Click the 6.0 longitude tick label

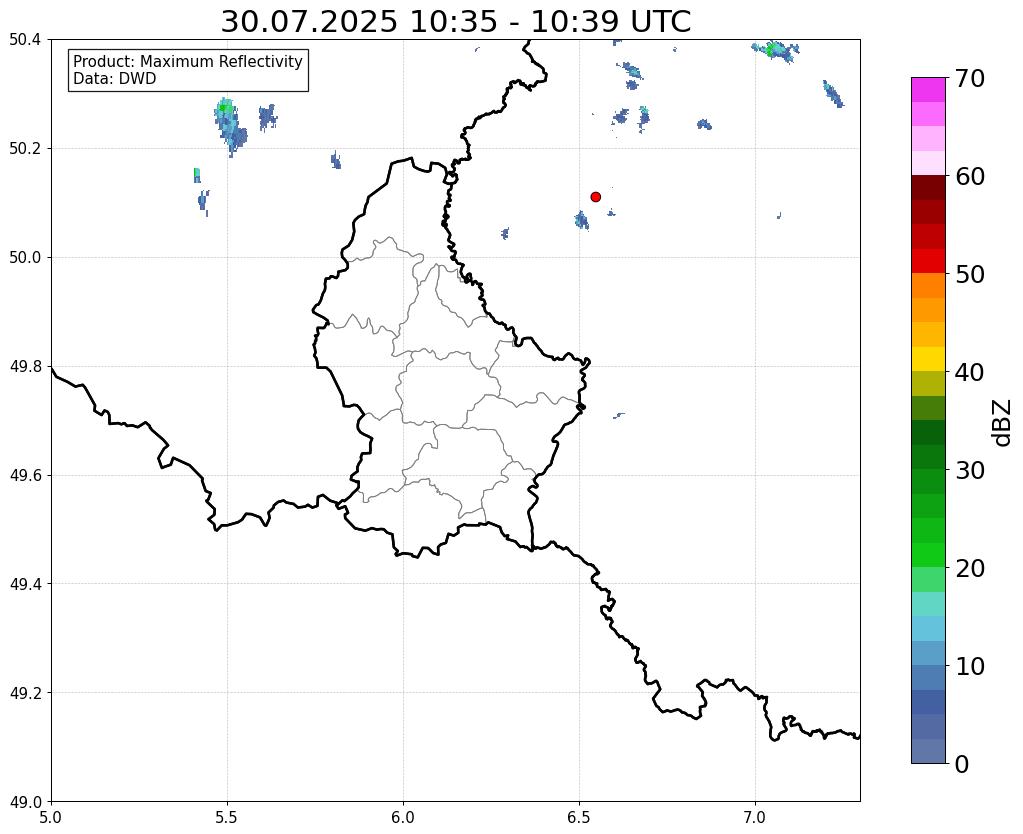403,818
